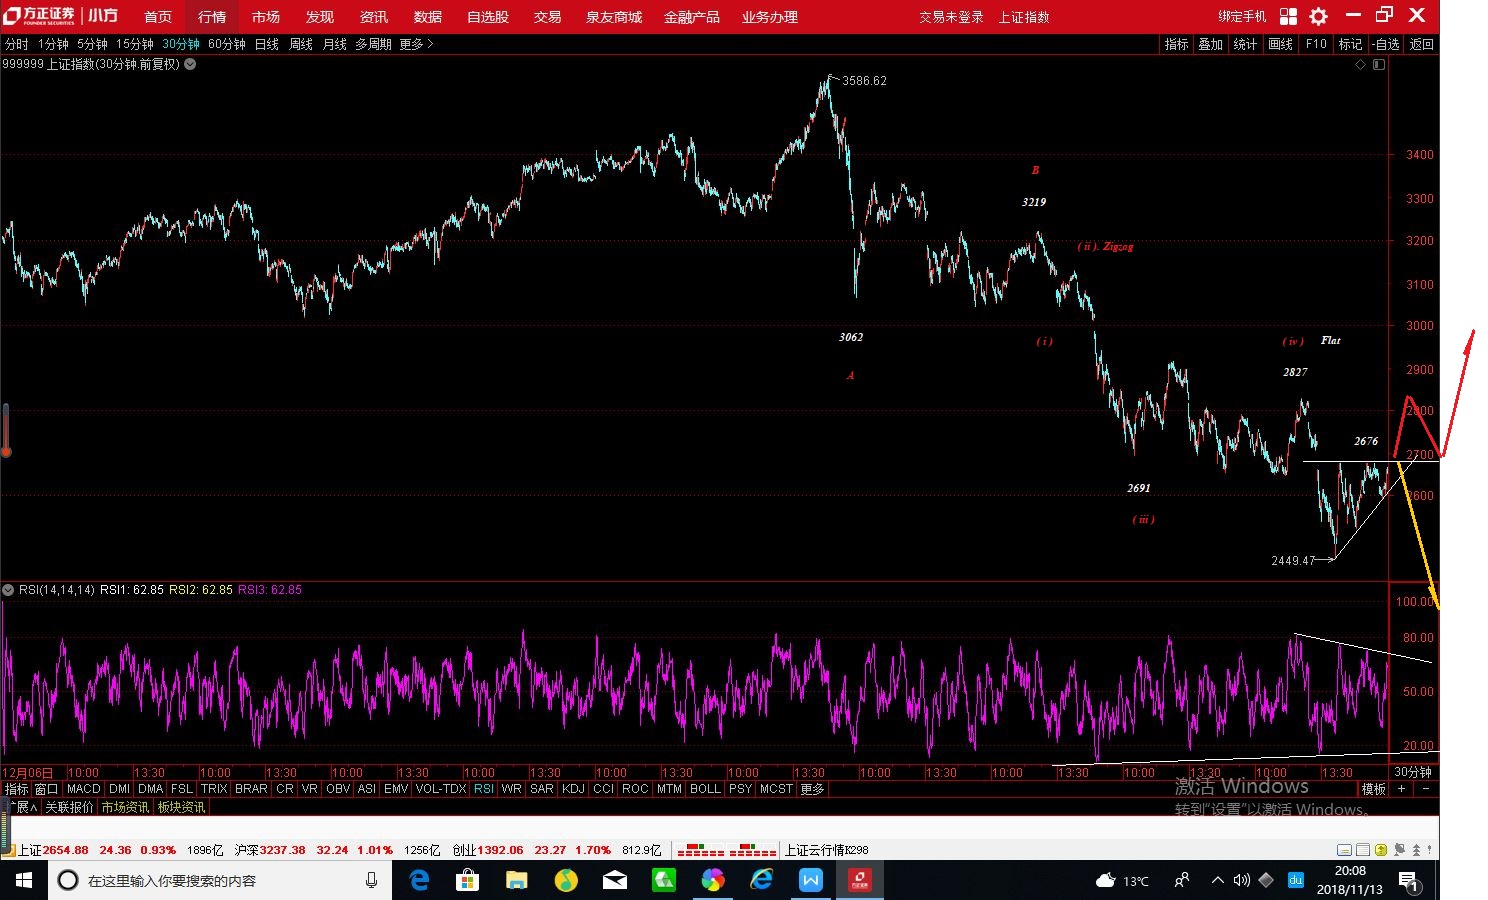Click the round arrow icon beside 上证指数 title

coord(190,64)
